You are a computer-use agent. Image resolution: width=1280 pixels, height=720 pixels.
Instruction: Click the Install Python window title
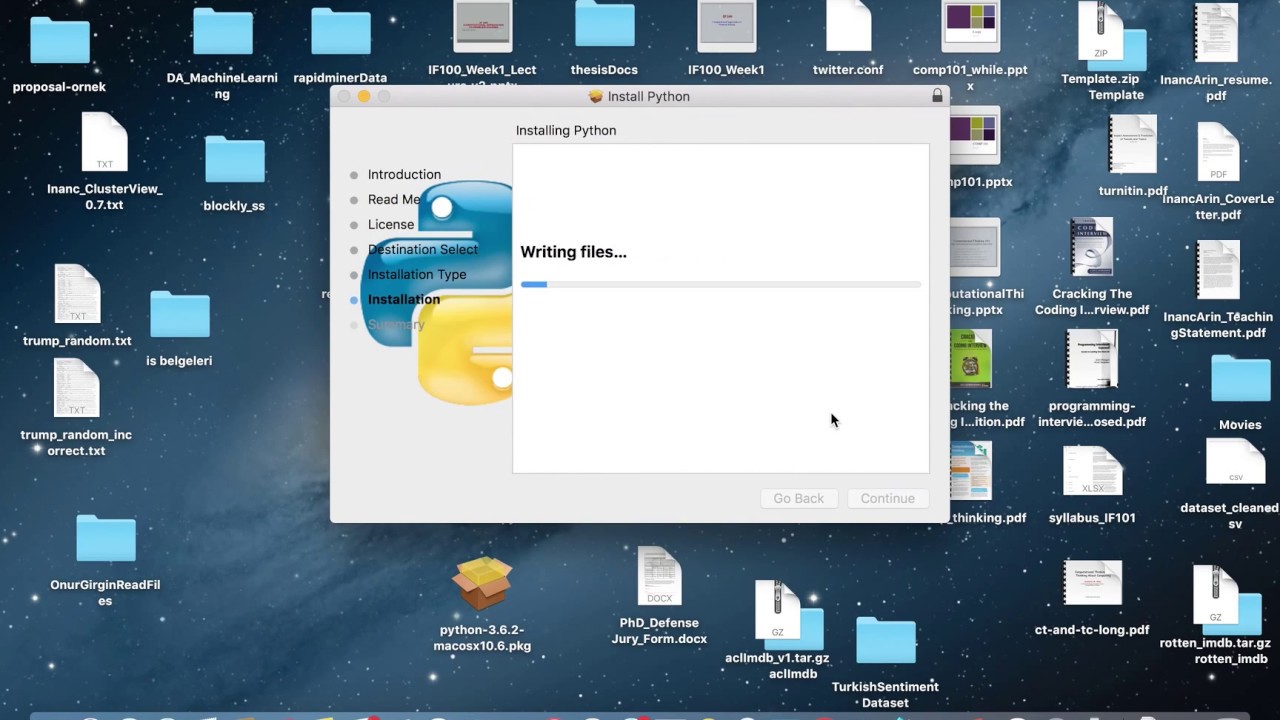(649, 96)
